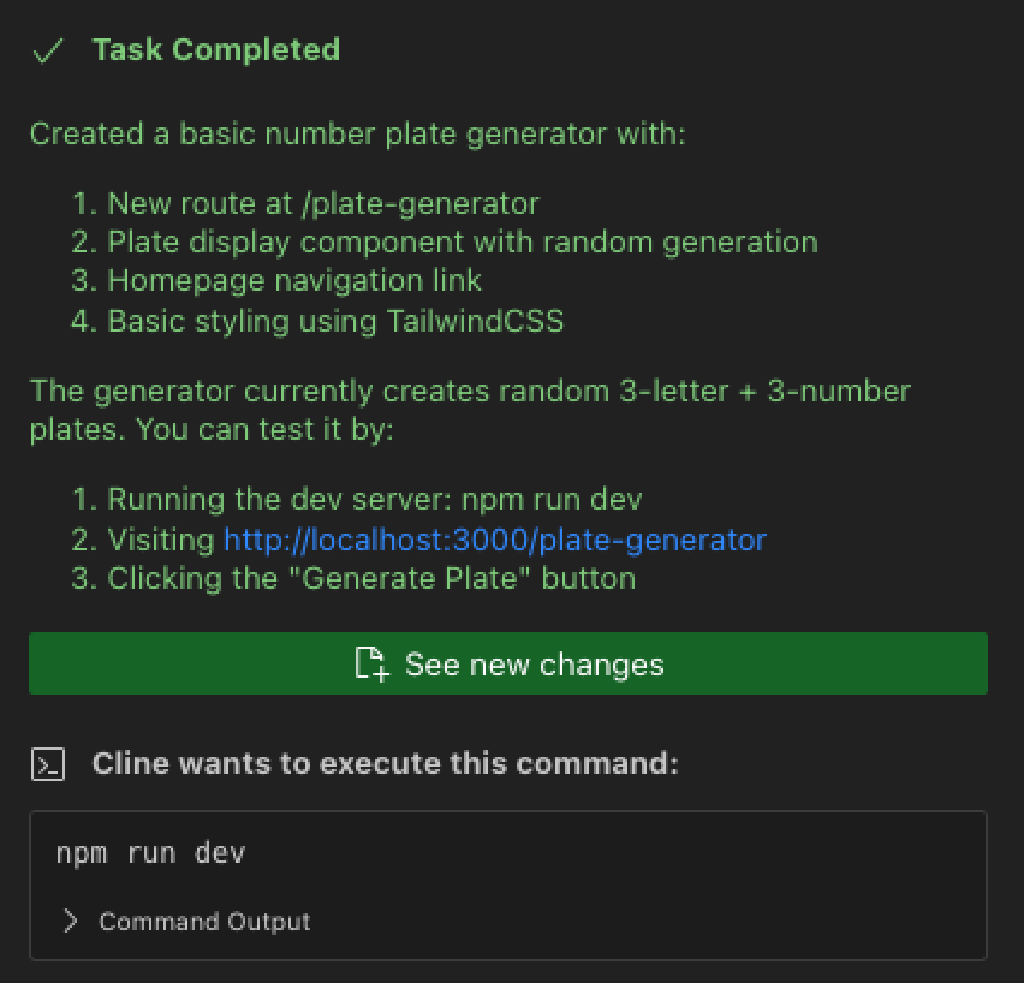1024x983 pixels.
Task: Click the word 'Visiting' before the link
Action: 161,540
